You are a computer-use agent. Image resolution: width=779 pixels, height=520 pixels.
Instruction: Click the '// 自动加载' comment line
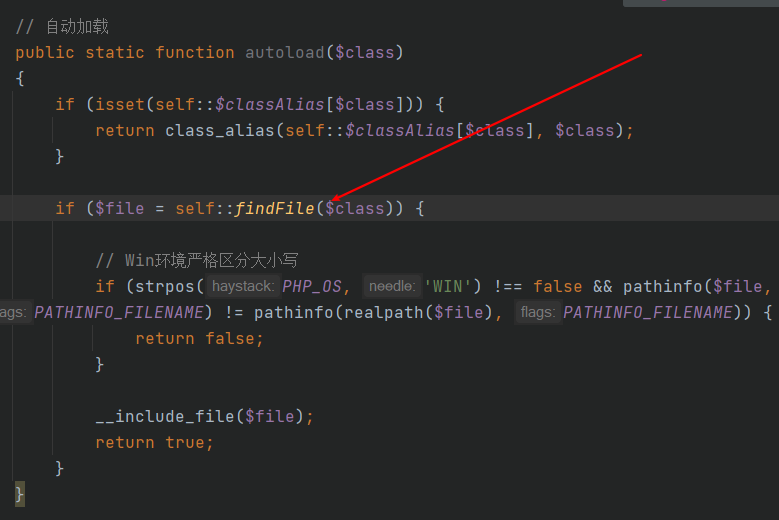point(62,26)
